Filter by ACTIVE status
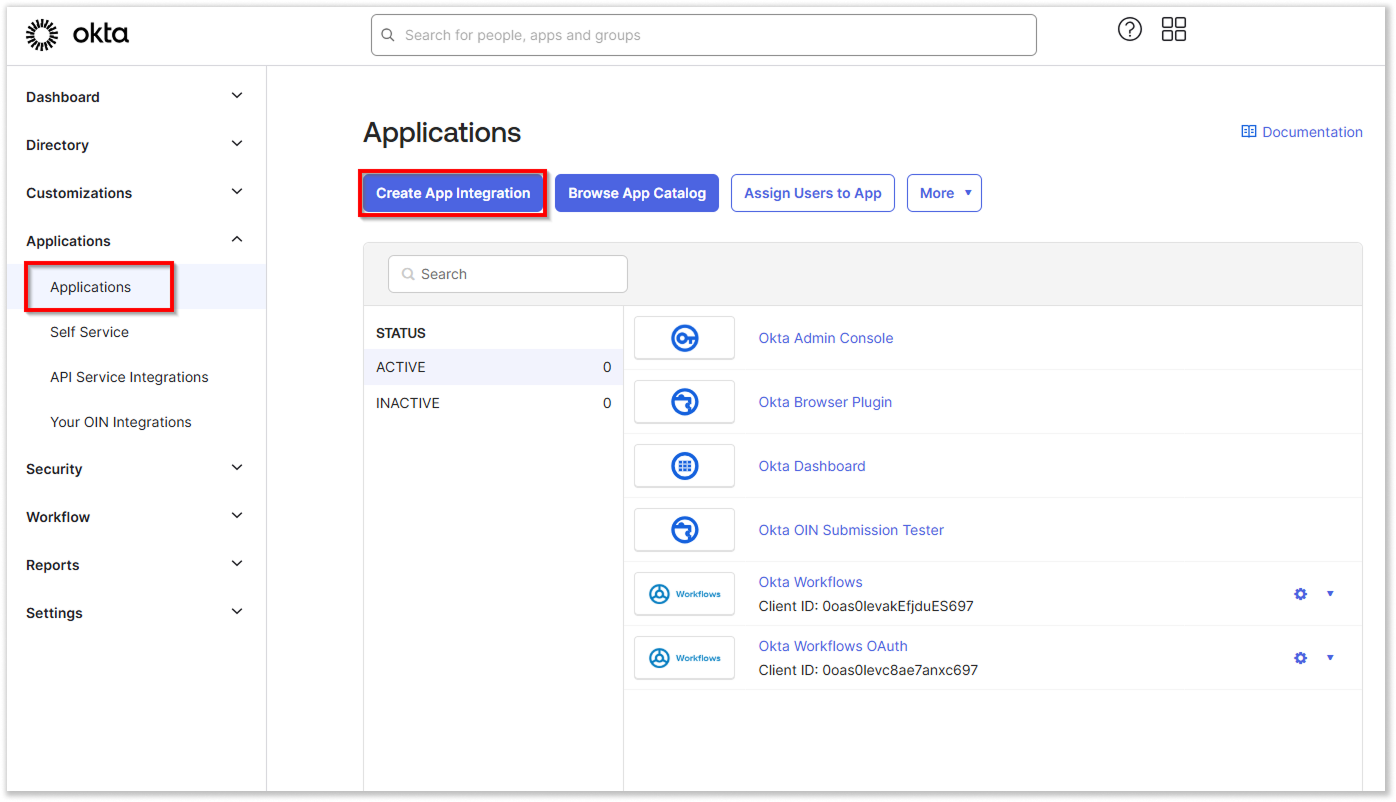This screenshot has height=802, width=1396. tap(493, 367)
